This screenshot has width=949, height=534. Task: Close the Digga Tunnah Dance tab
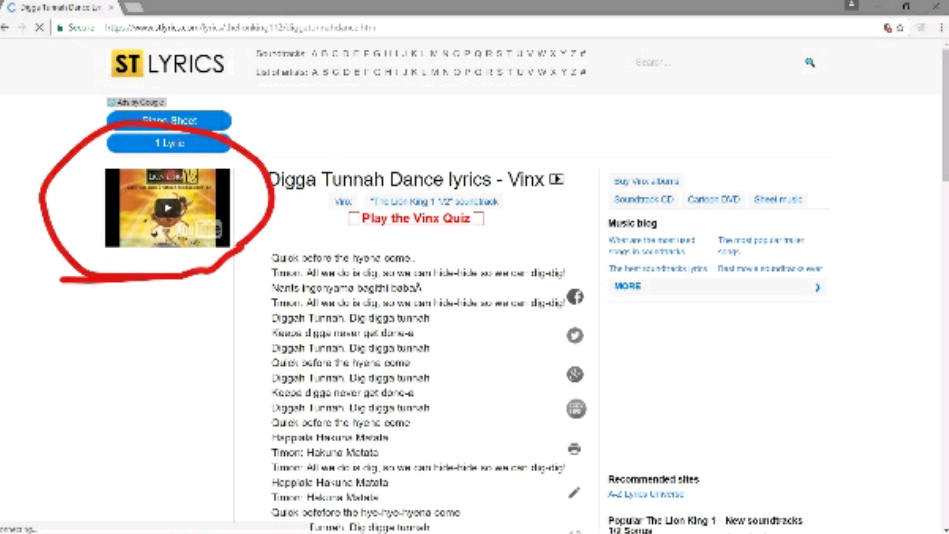(111, 7)
